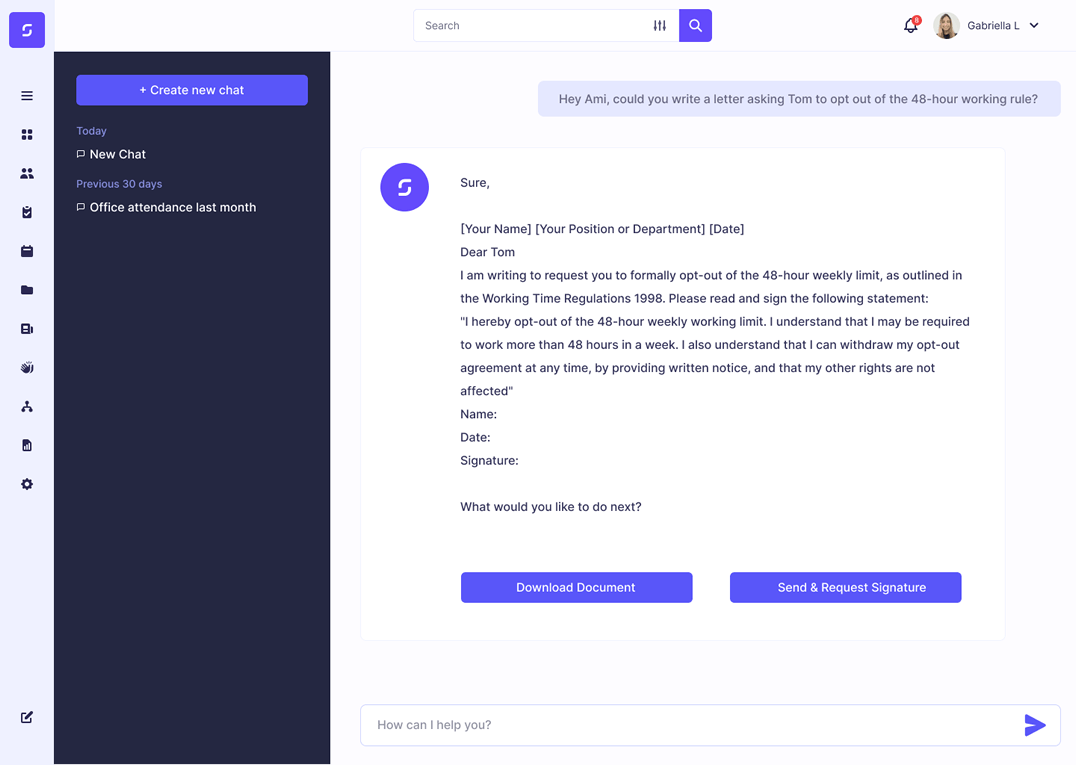Screen dimensions: 1076x765
Task: Select the documents folder icon
Action: tap(27, 290)
